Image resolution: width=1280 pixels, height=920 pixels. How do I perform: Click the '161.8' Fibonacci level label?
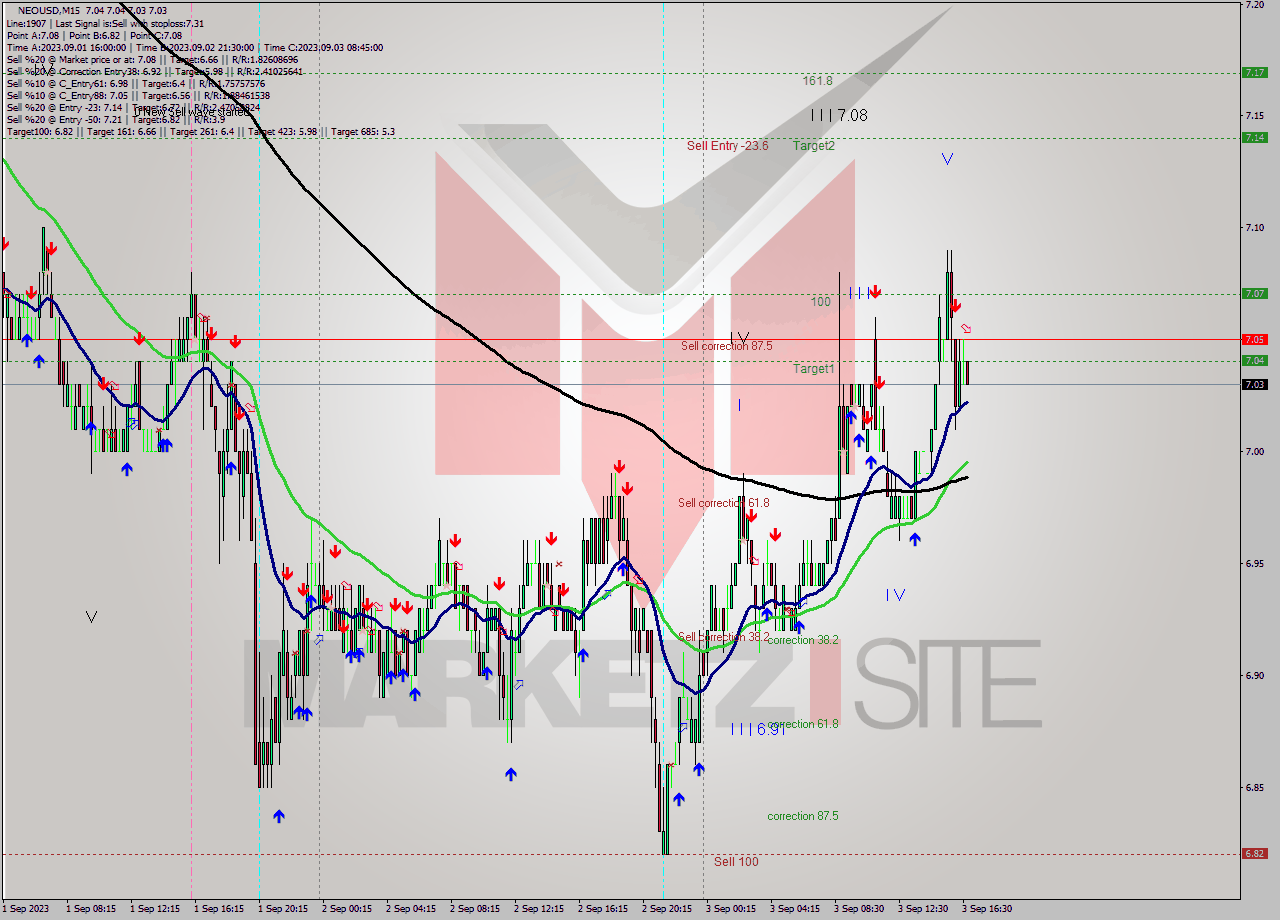click(818, 81)
